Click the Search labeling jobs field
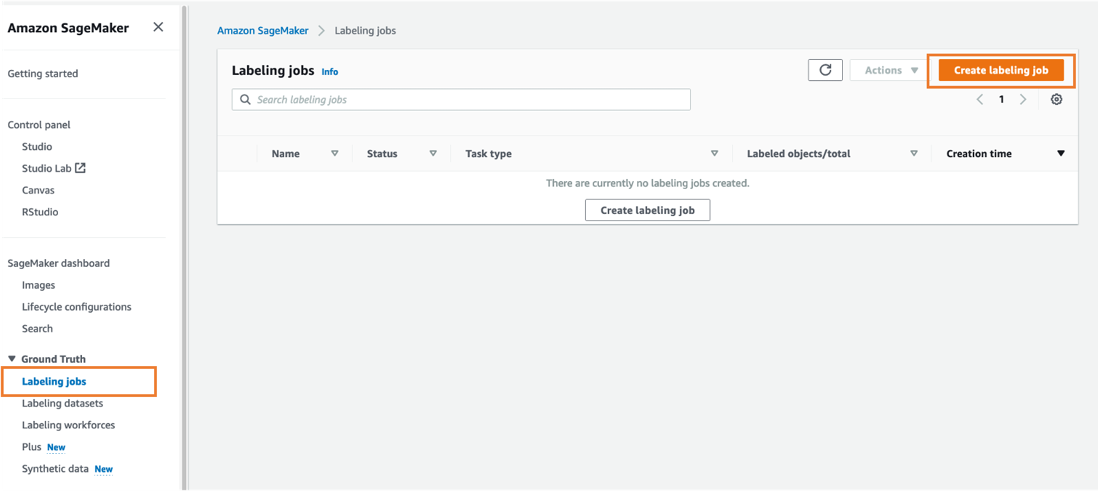 (x=470, y=100)
